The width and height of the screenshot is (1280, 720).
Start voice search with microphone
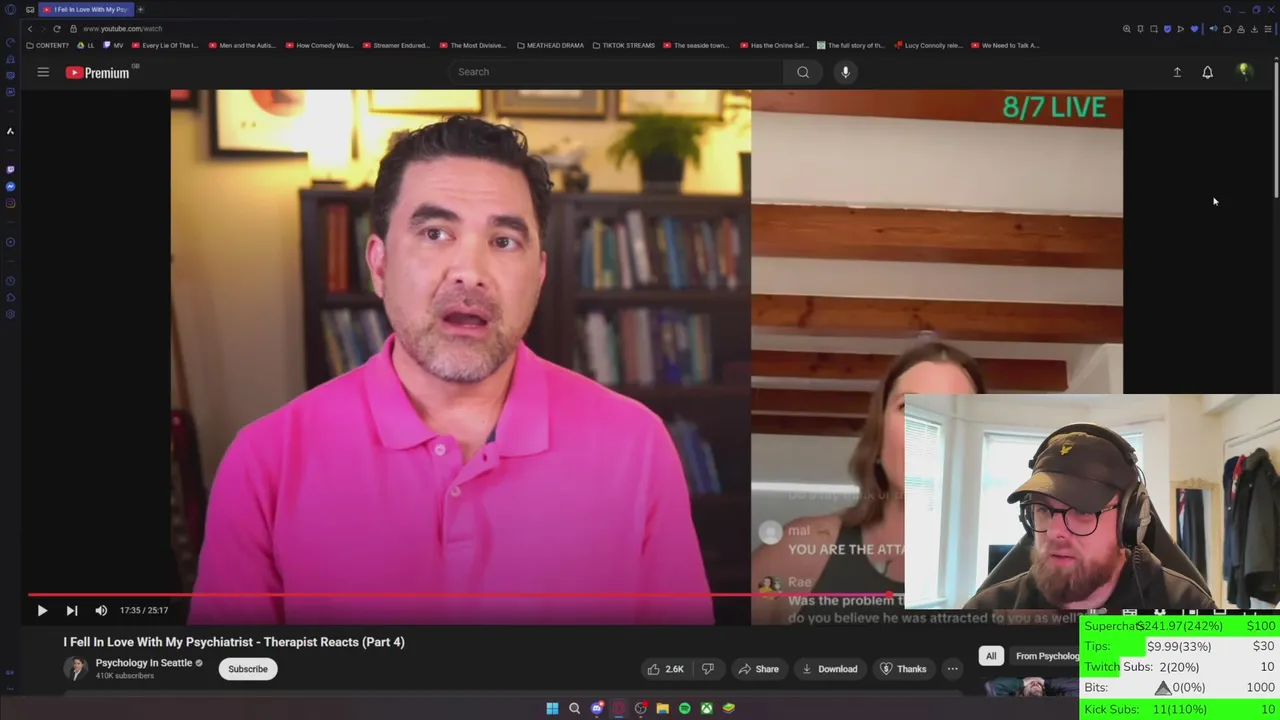845,72
